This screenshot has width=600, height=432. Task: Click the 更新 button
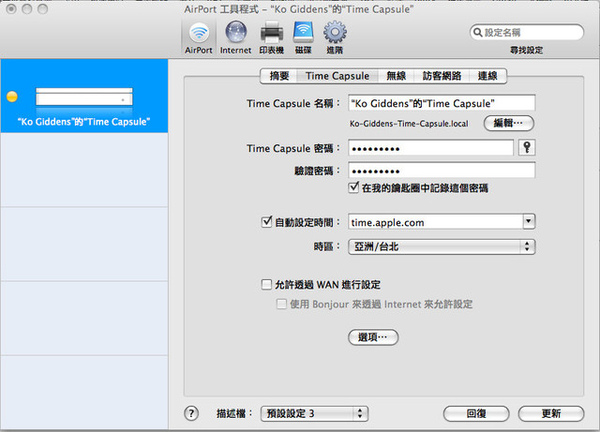click(551, 414)
